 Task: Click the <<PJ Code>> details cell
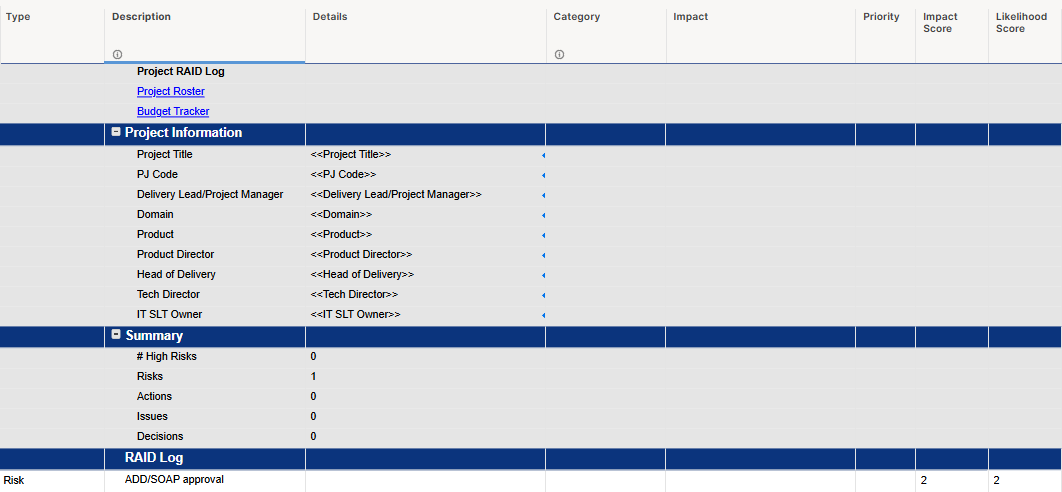426,174
